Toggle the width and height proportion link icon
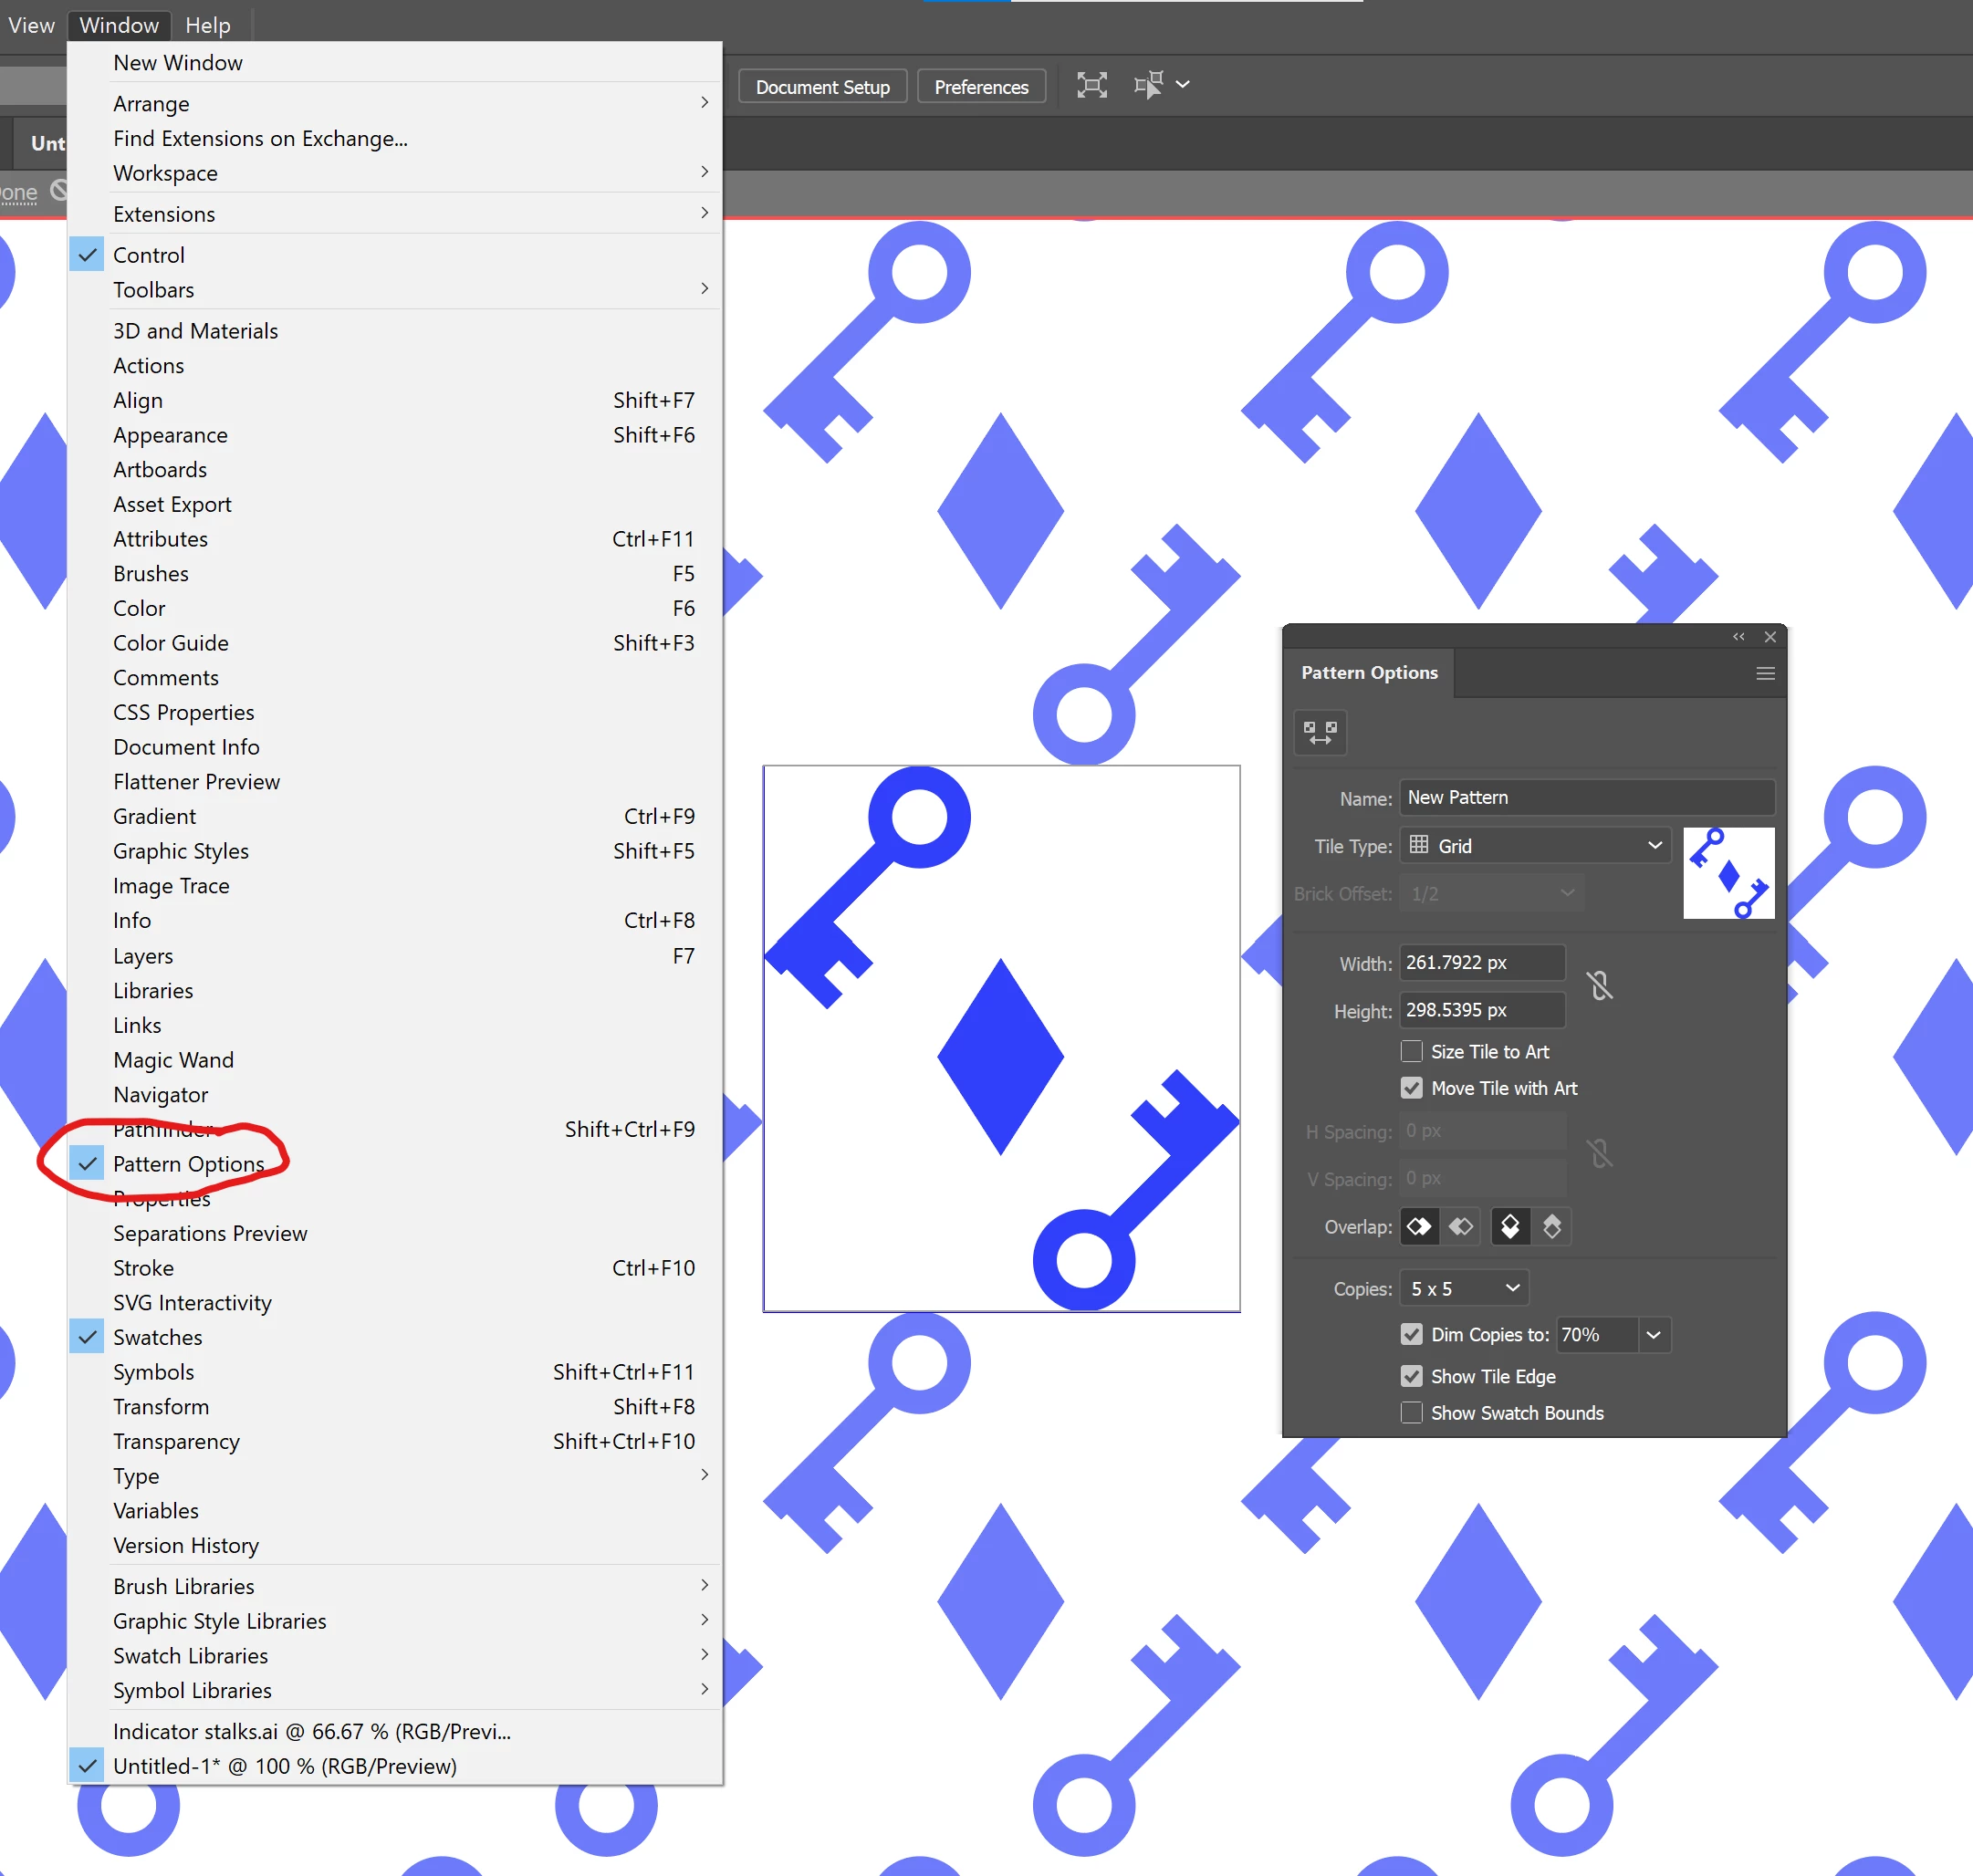 coord(1599,986)
